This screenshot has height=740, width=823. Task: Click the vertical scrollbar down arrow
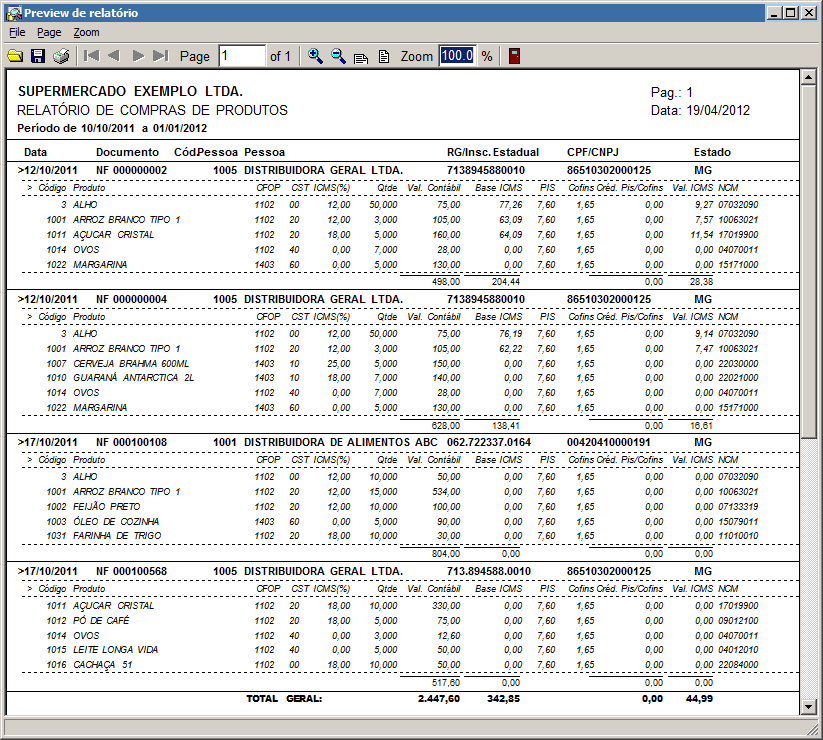tap(809, 707)
